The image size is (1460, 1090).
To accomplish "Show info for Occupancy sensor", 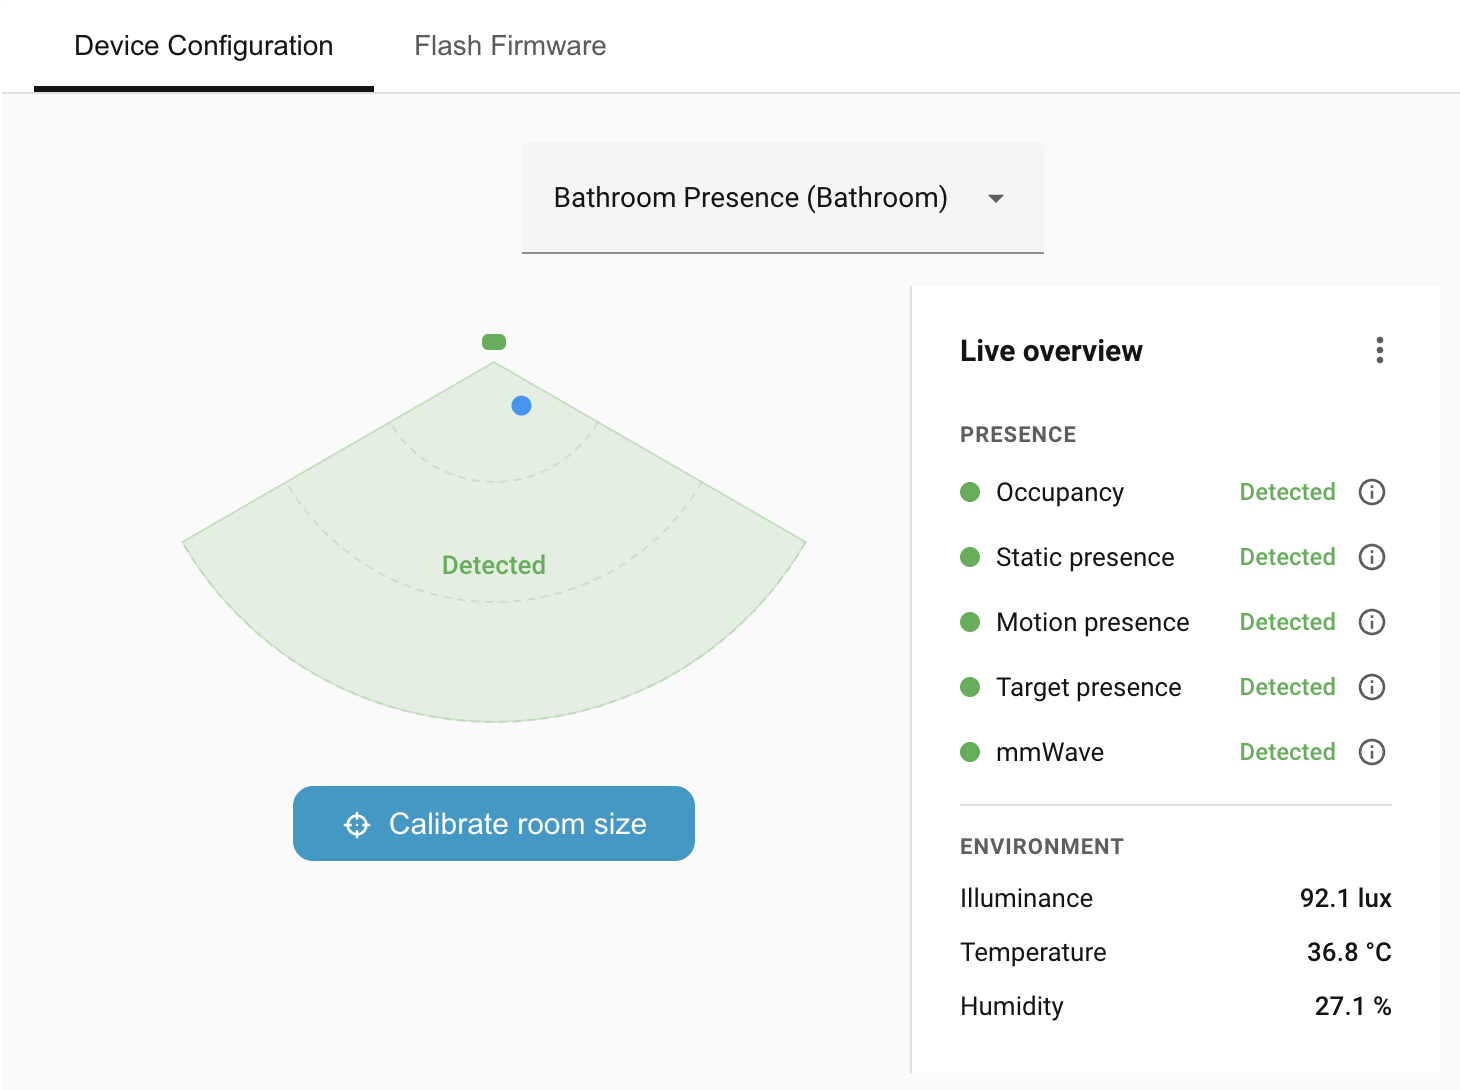I will click(x=1372, y=492).
